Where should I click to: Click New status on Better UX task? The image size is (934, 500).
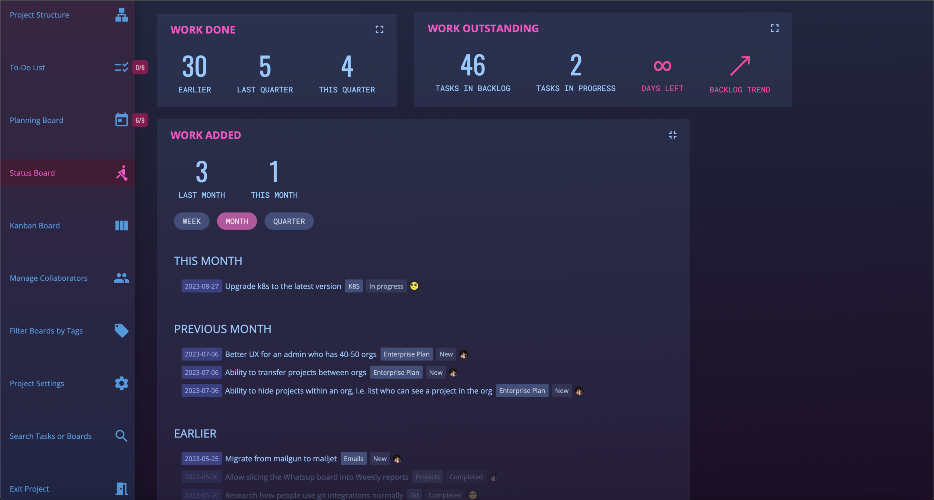(446, 354)
